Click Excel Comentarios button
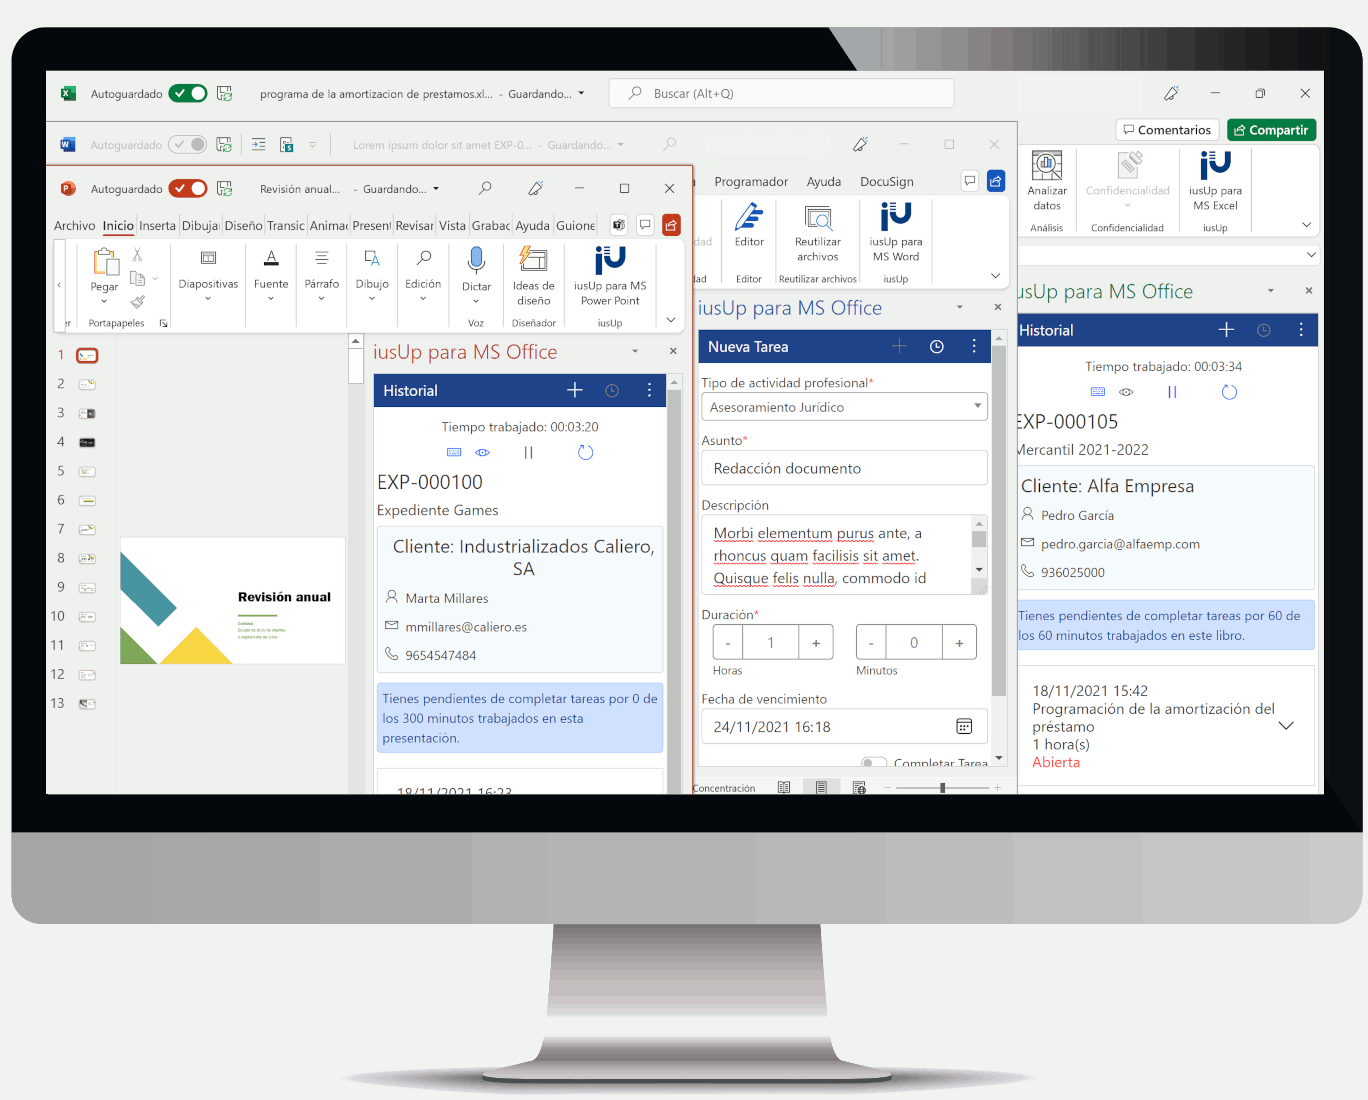The image size is (1368, 1100). pyautogui.click(x=1167, y=130)
